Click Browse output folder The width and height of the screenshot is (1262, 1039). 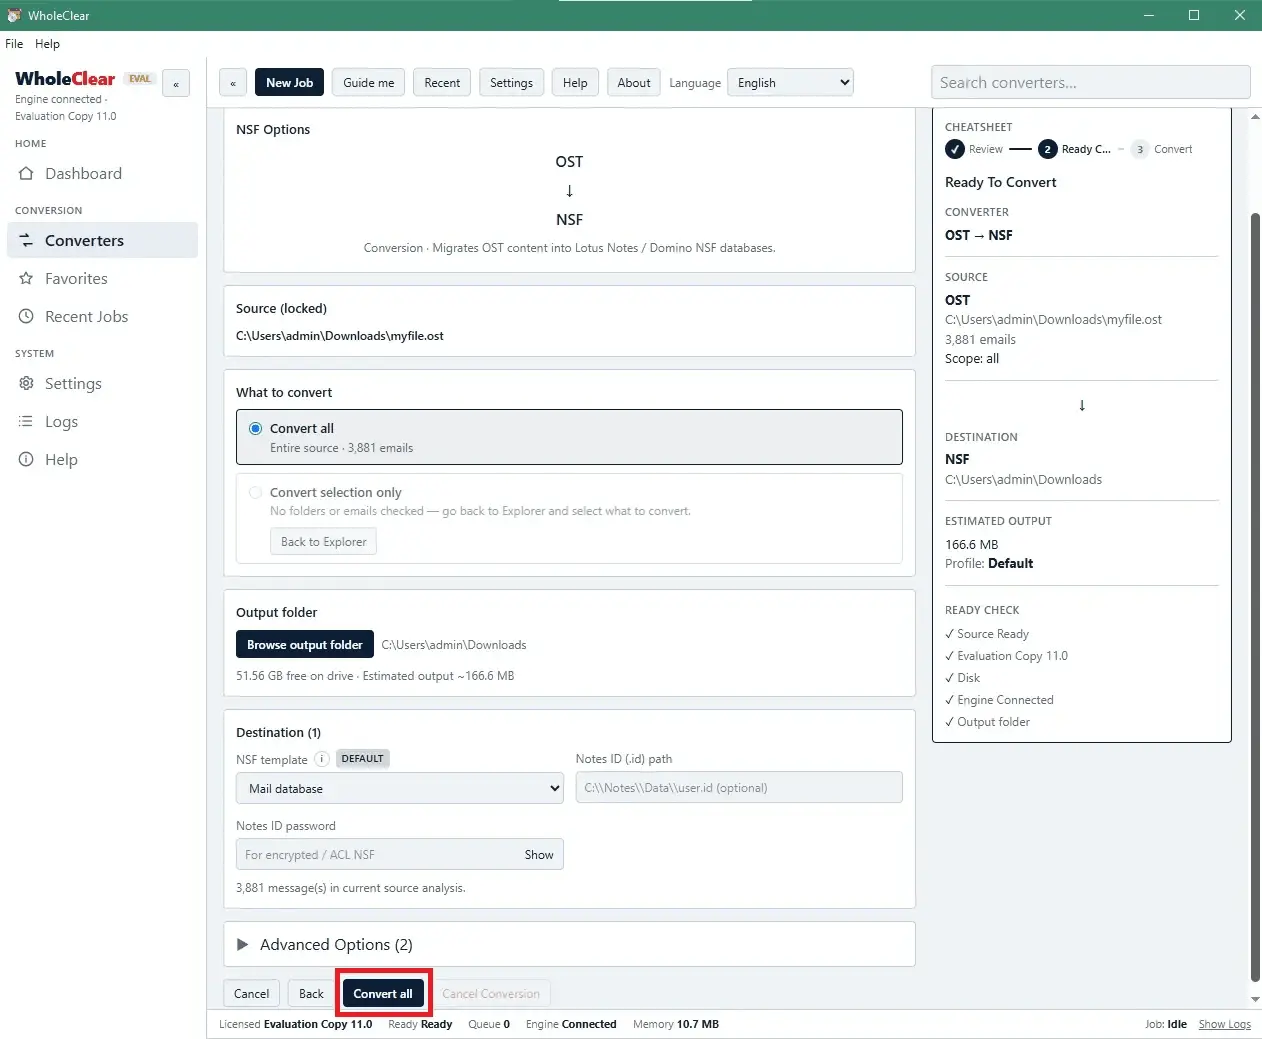(x=305, y=645)
